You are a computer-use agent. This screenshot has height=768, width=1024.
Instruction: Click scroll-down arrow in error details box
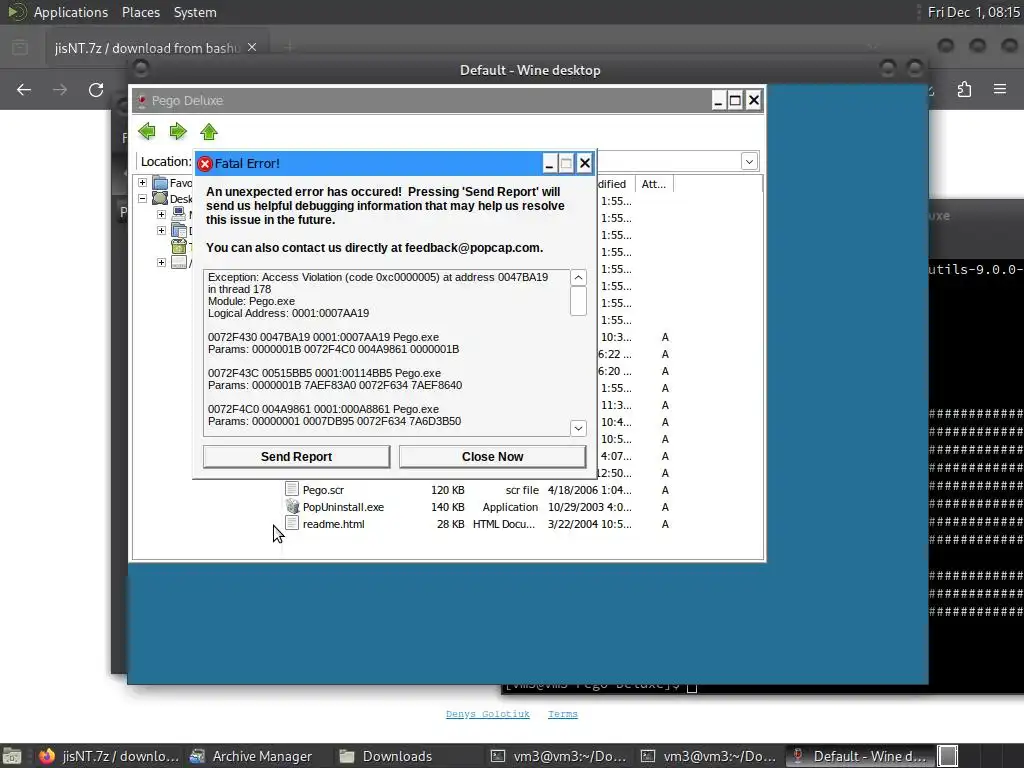578,428
